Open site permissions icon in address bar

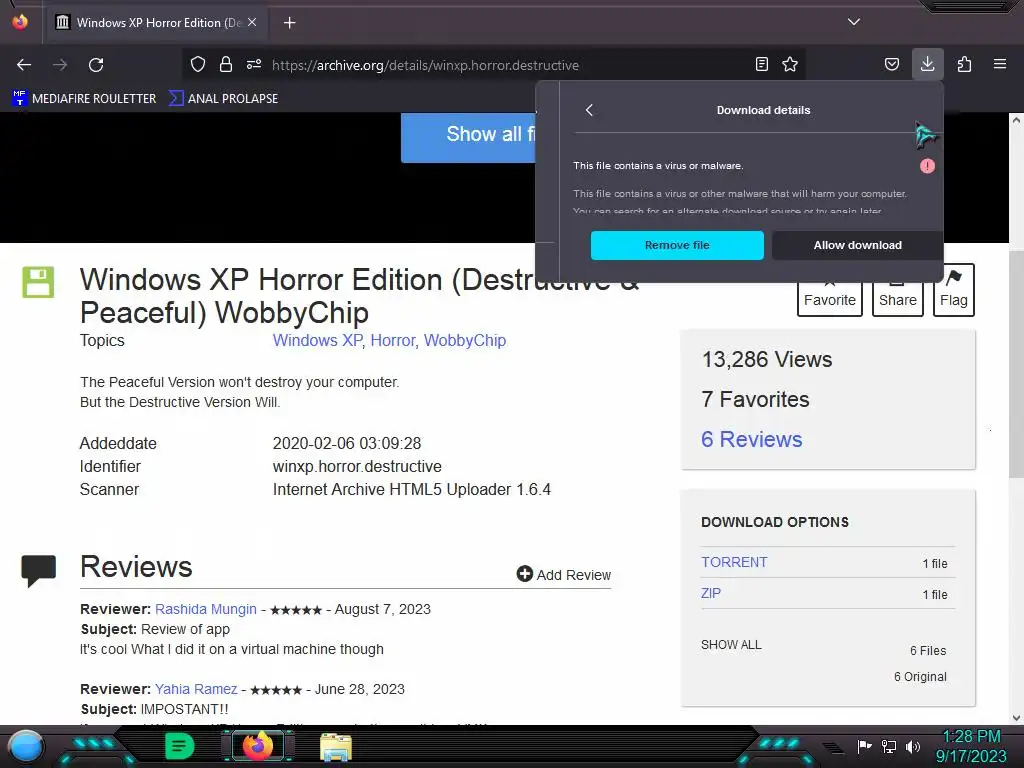254,64
